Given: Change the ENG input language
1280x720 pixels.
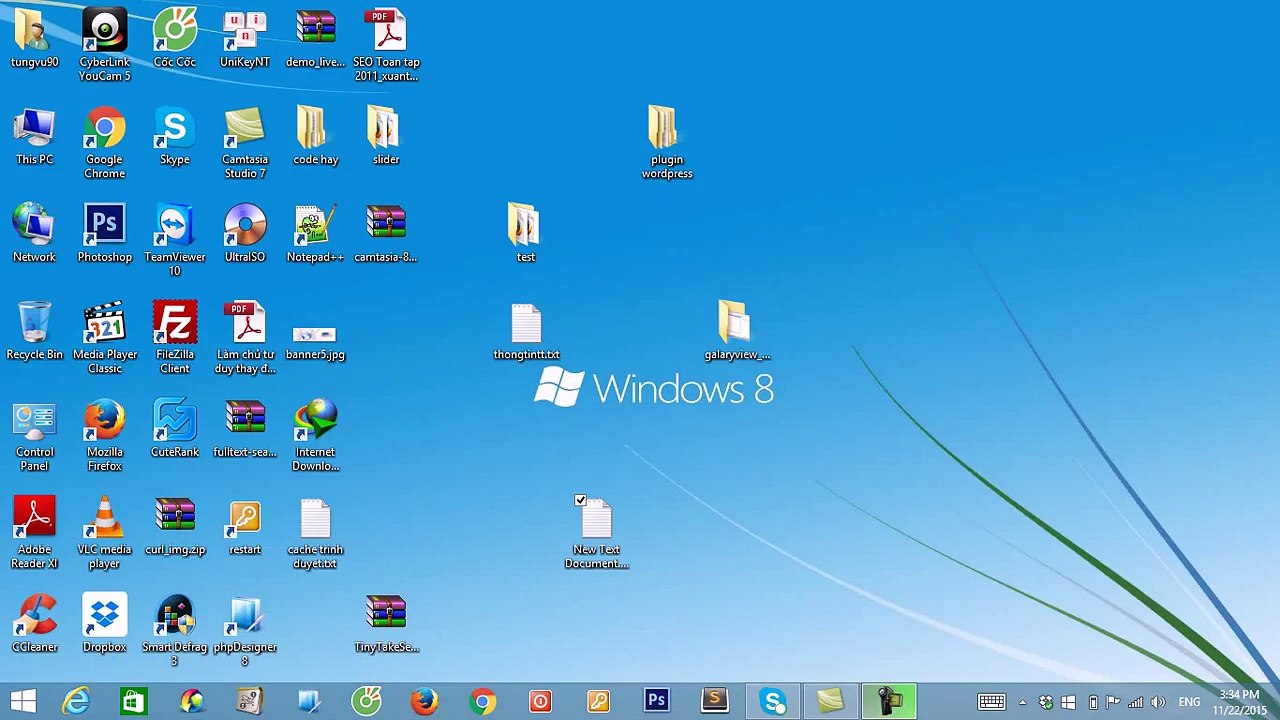Looking at the screenshot, I should coord(1189,702).
